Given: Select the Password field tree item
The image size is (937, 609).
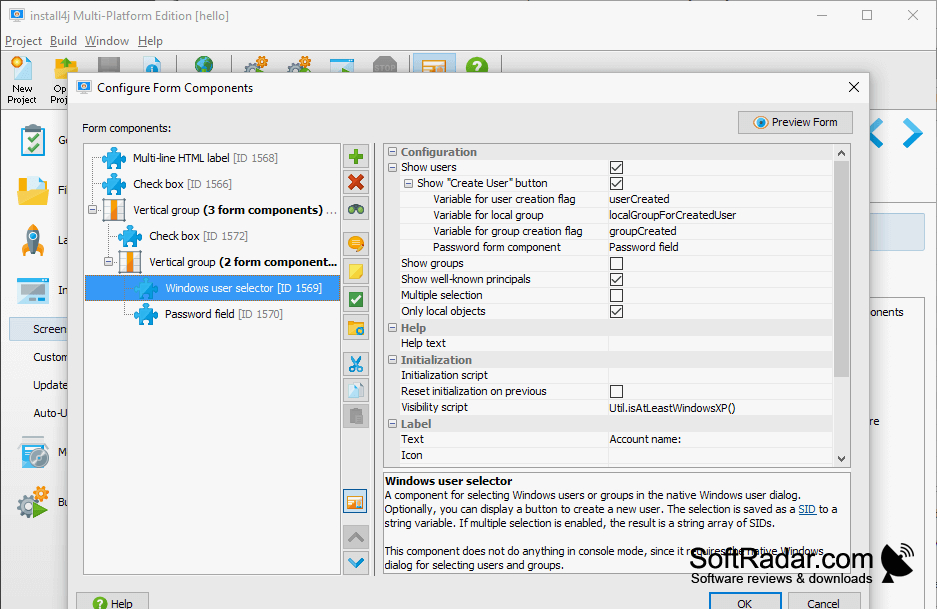Looking at the screenshot, I should (x=223, y=314).
